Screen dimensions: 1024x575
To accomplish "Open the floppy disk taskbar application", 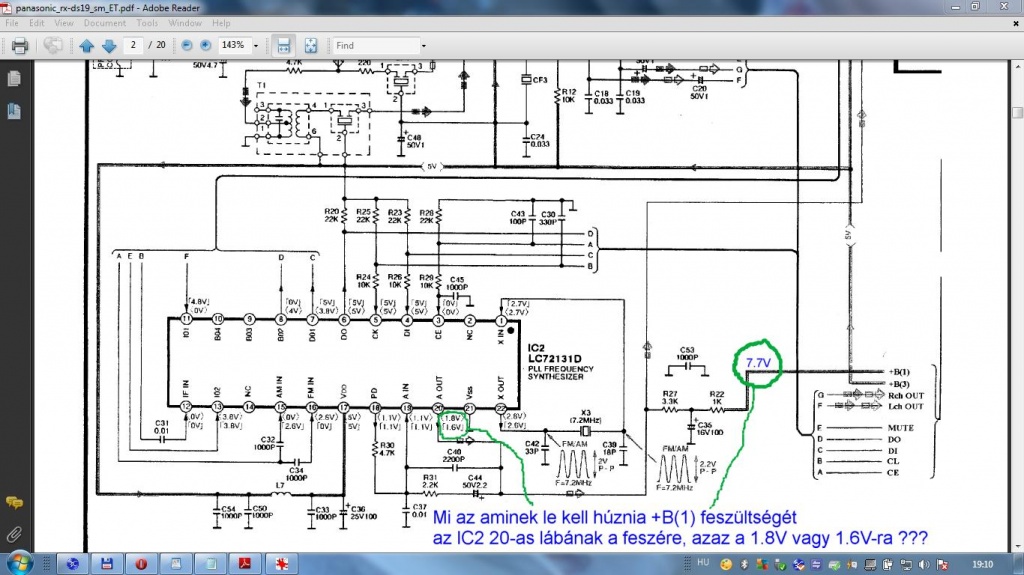I will [x=106, y=564].
